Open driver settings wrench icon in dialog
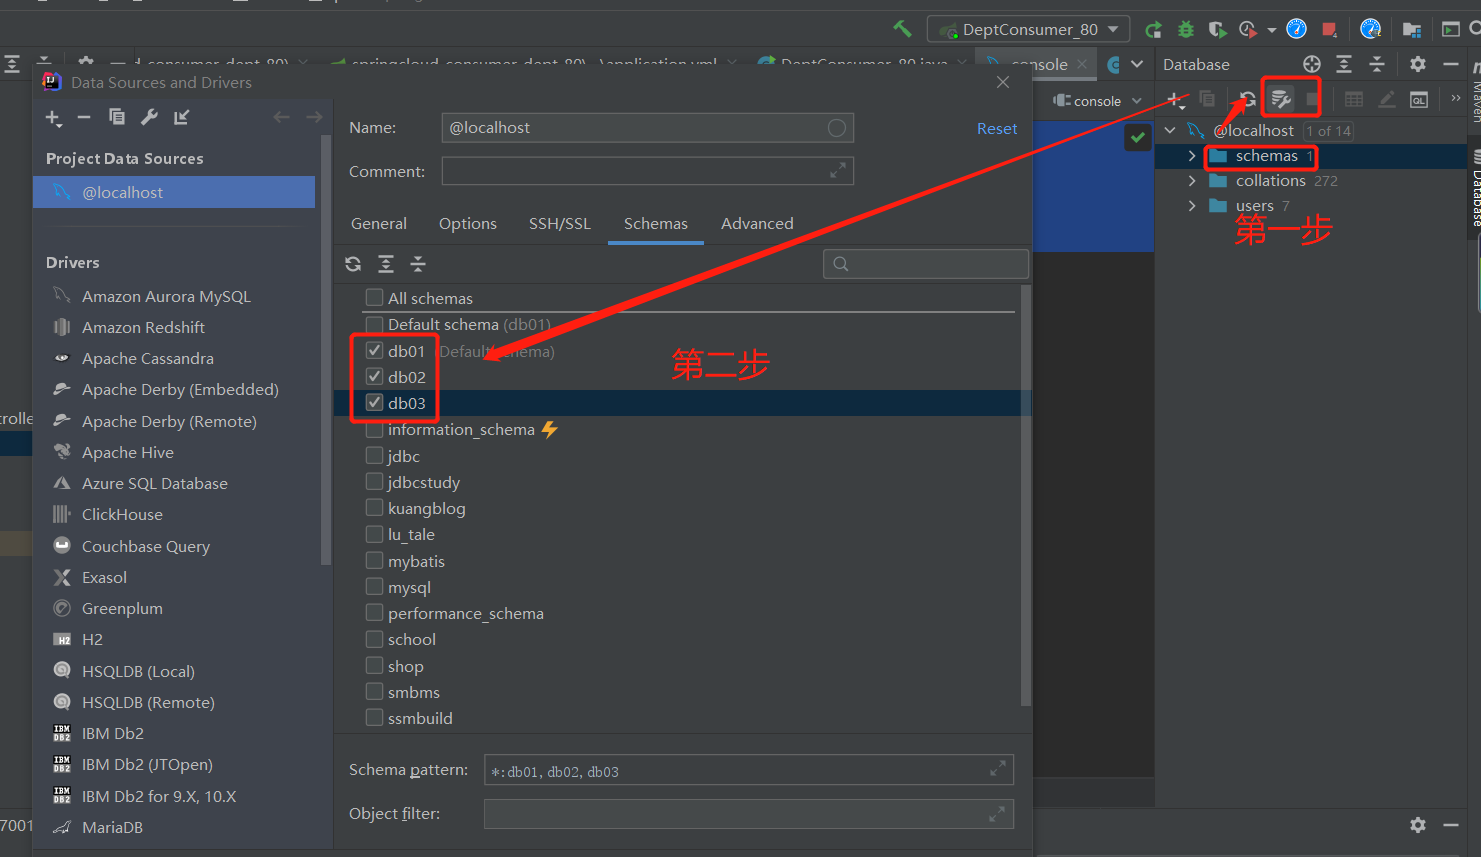 point(149,117)
